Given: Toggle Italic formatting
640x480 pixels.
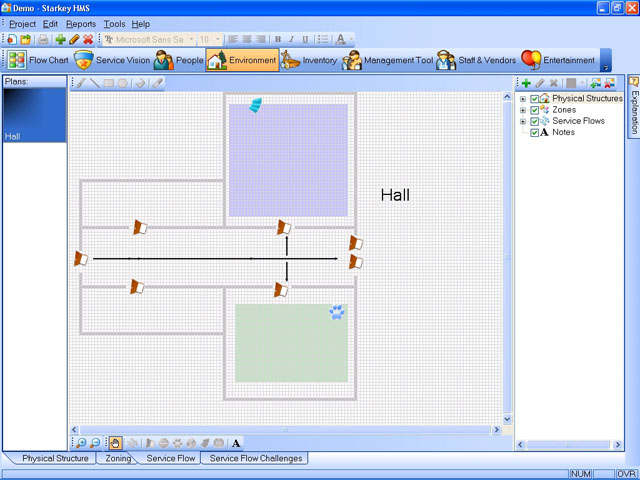Looking at the screenshot, I should 291,39.
